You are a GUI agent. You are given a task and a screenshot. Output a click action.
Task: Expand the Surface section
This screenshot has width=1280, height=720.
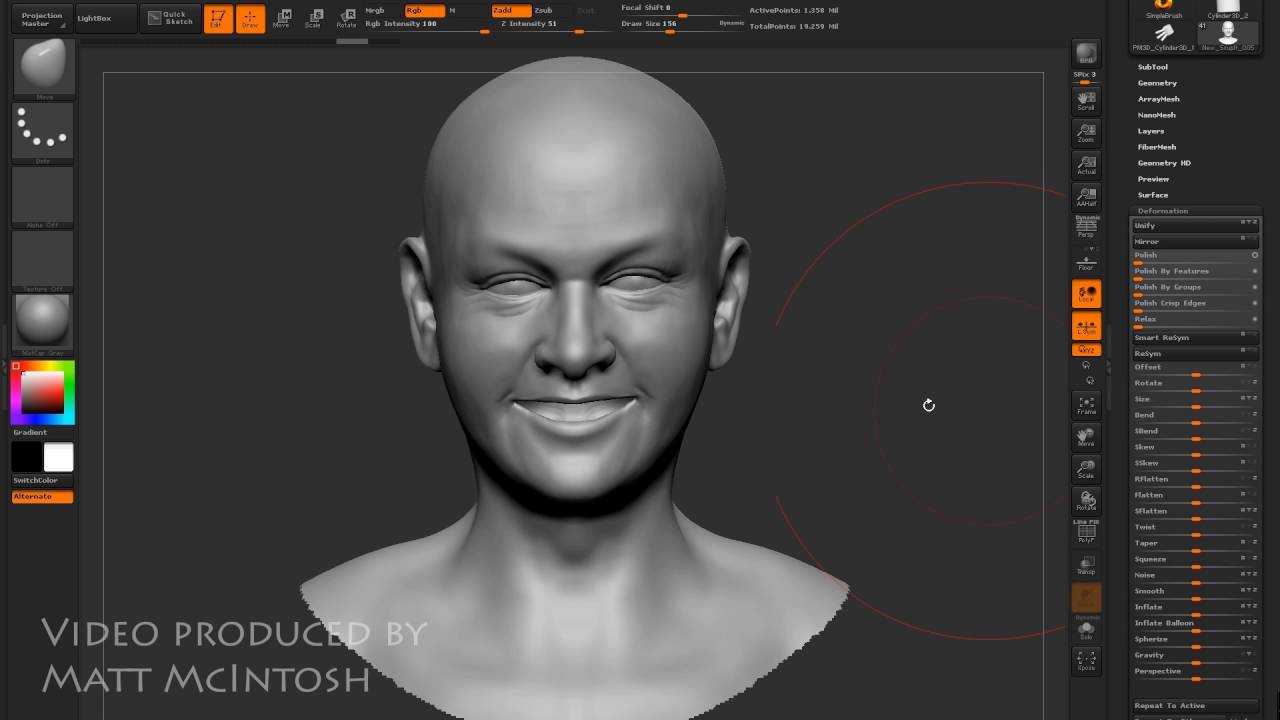(1152, 195)
